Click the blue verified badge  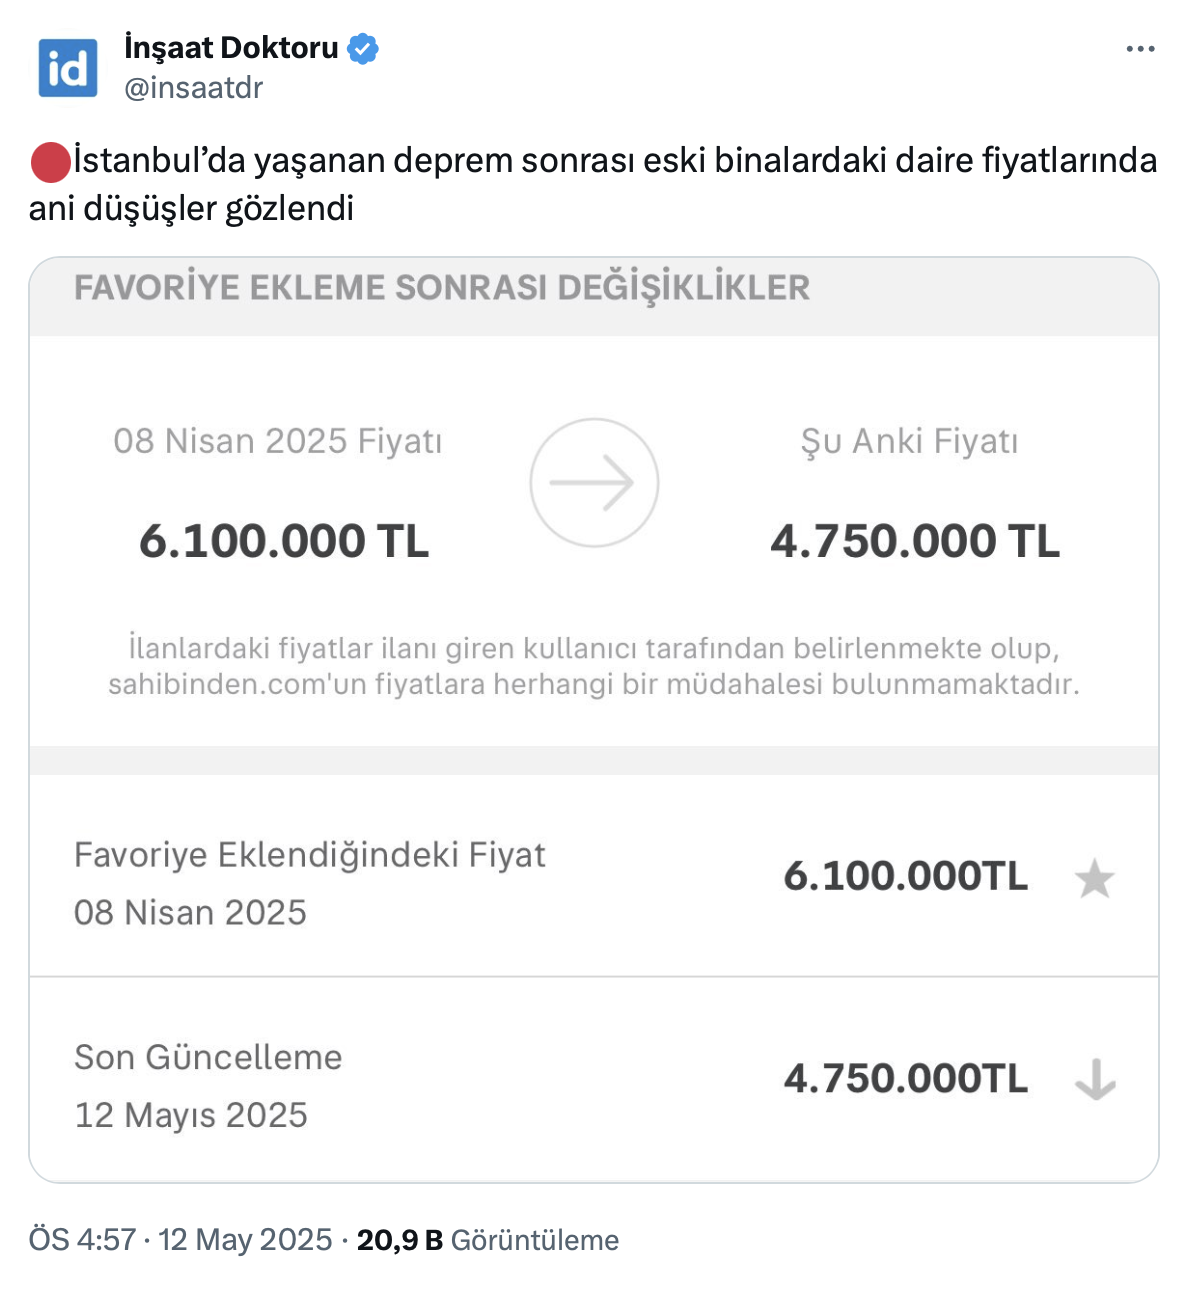(363, 48)
